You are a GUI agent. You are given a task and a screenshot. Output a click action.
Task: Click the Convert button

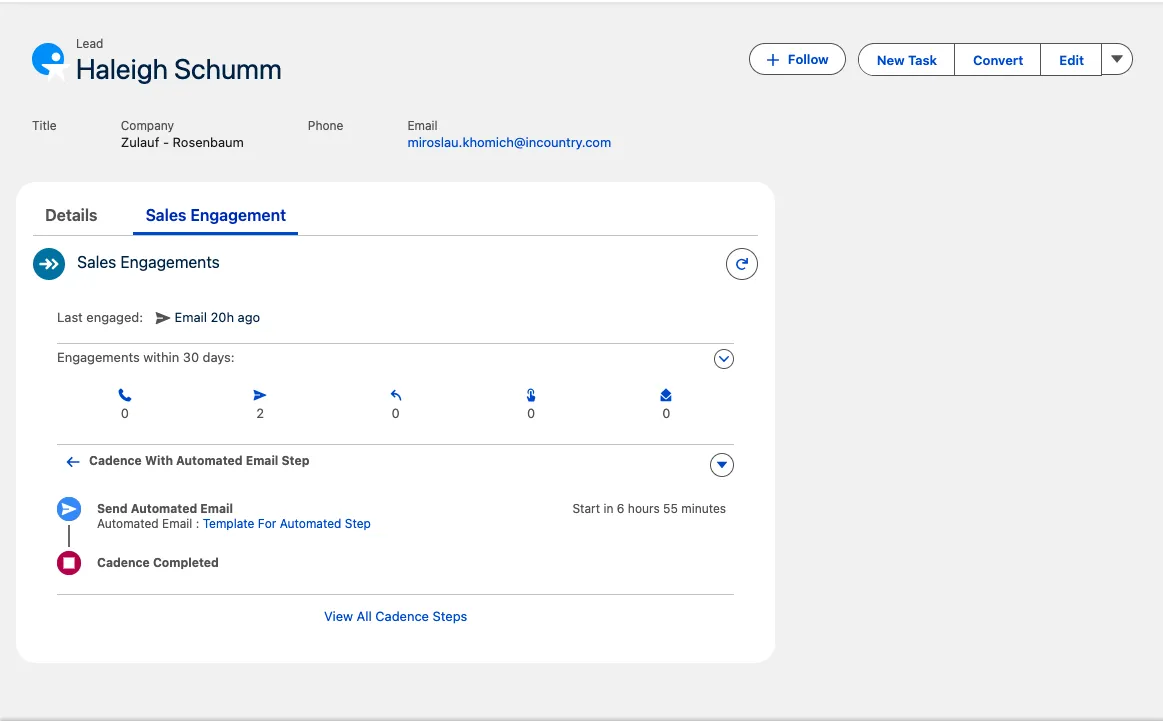click(997, 60)
